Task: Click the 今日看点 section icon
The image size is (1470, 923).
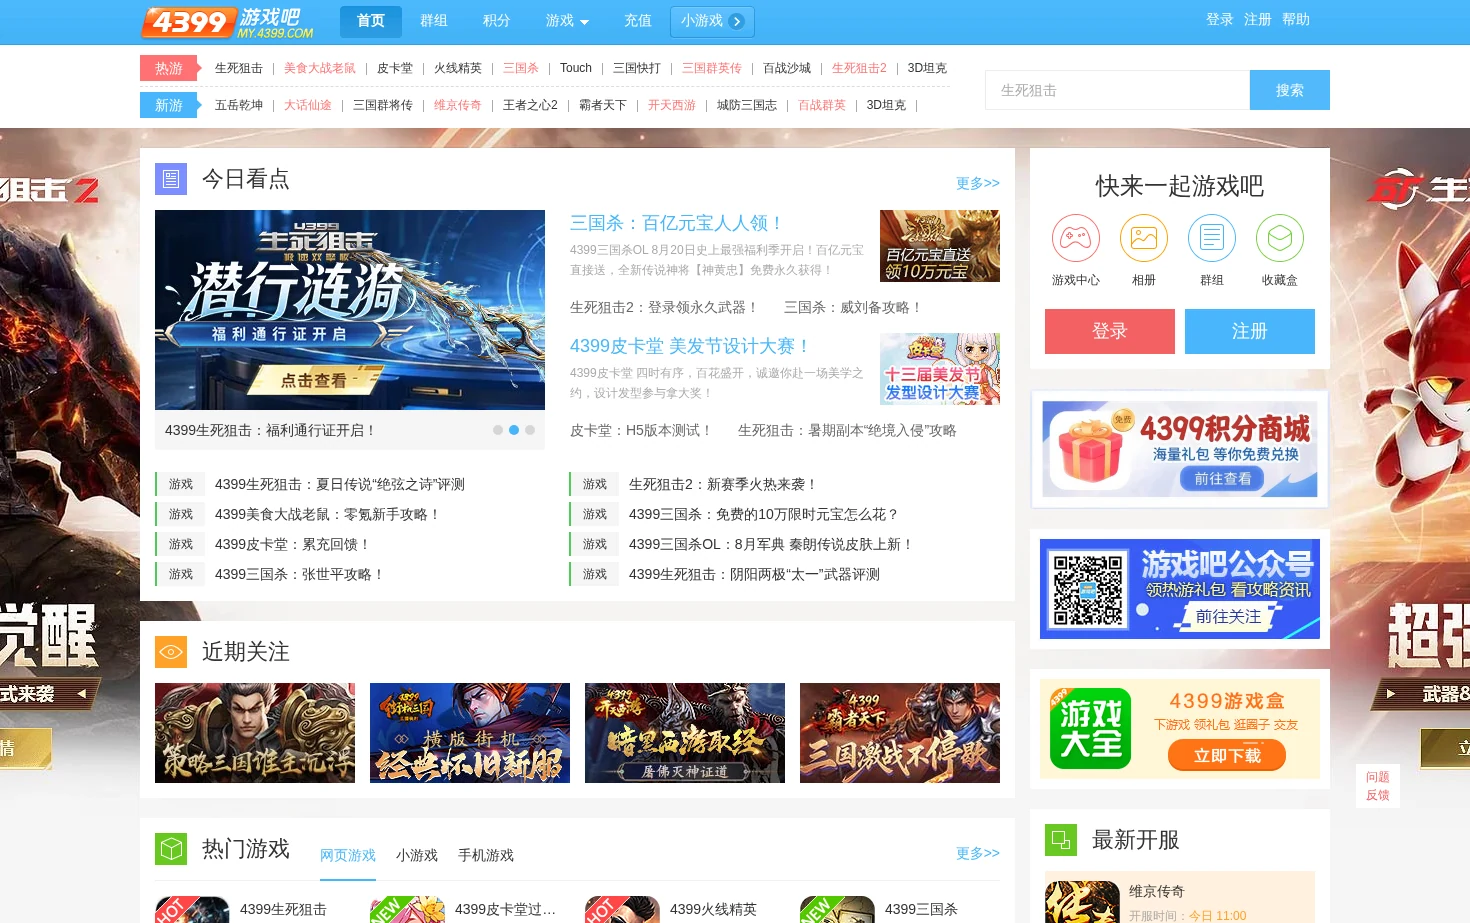Action: point(171,179)
